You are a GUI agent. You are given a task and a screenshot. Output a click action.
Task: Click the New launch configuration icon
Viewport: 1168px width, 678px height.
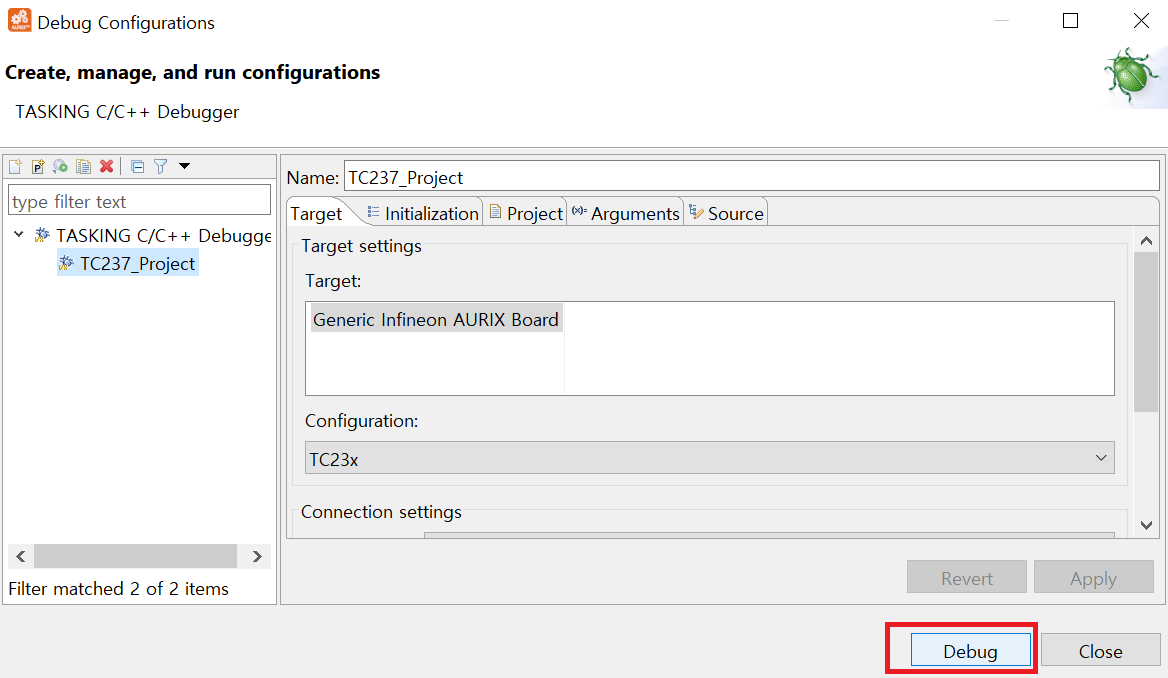(15, 166)
